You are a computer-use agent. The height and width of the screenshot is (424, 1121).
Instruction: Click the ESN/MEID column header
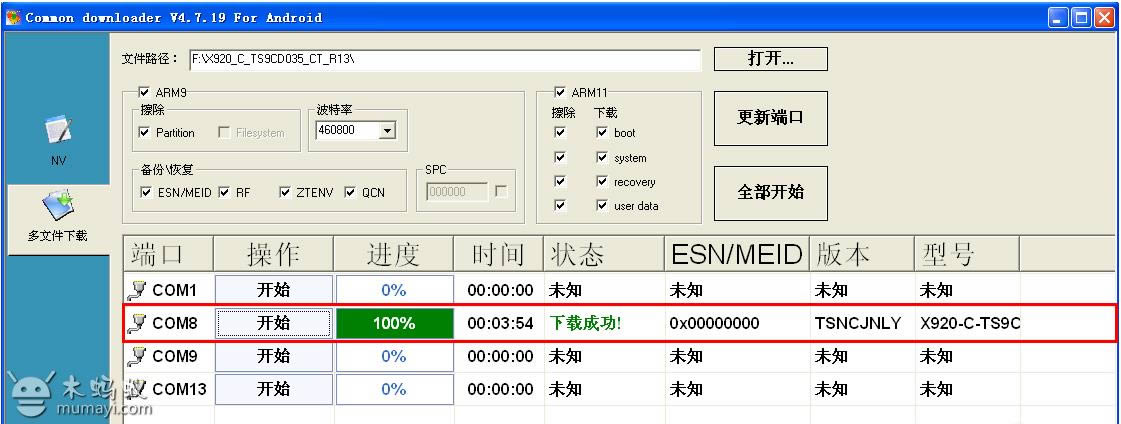736,255
